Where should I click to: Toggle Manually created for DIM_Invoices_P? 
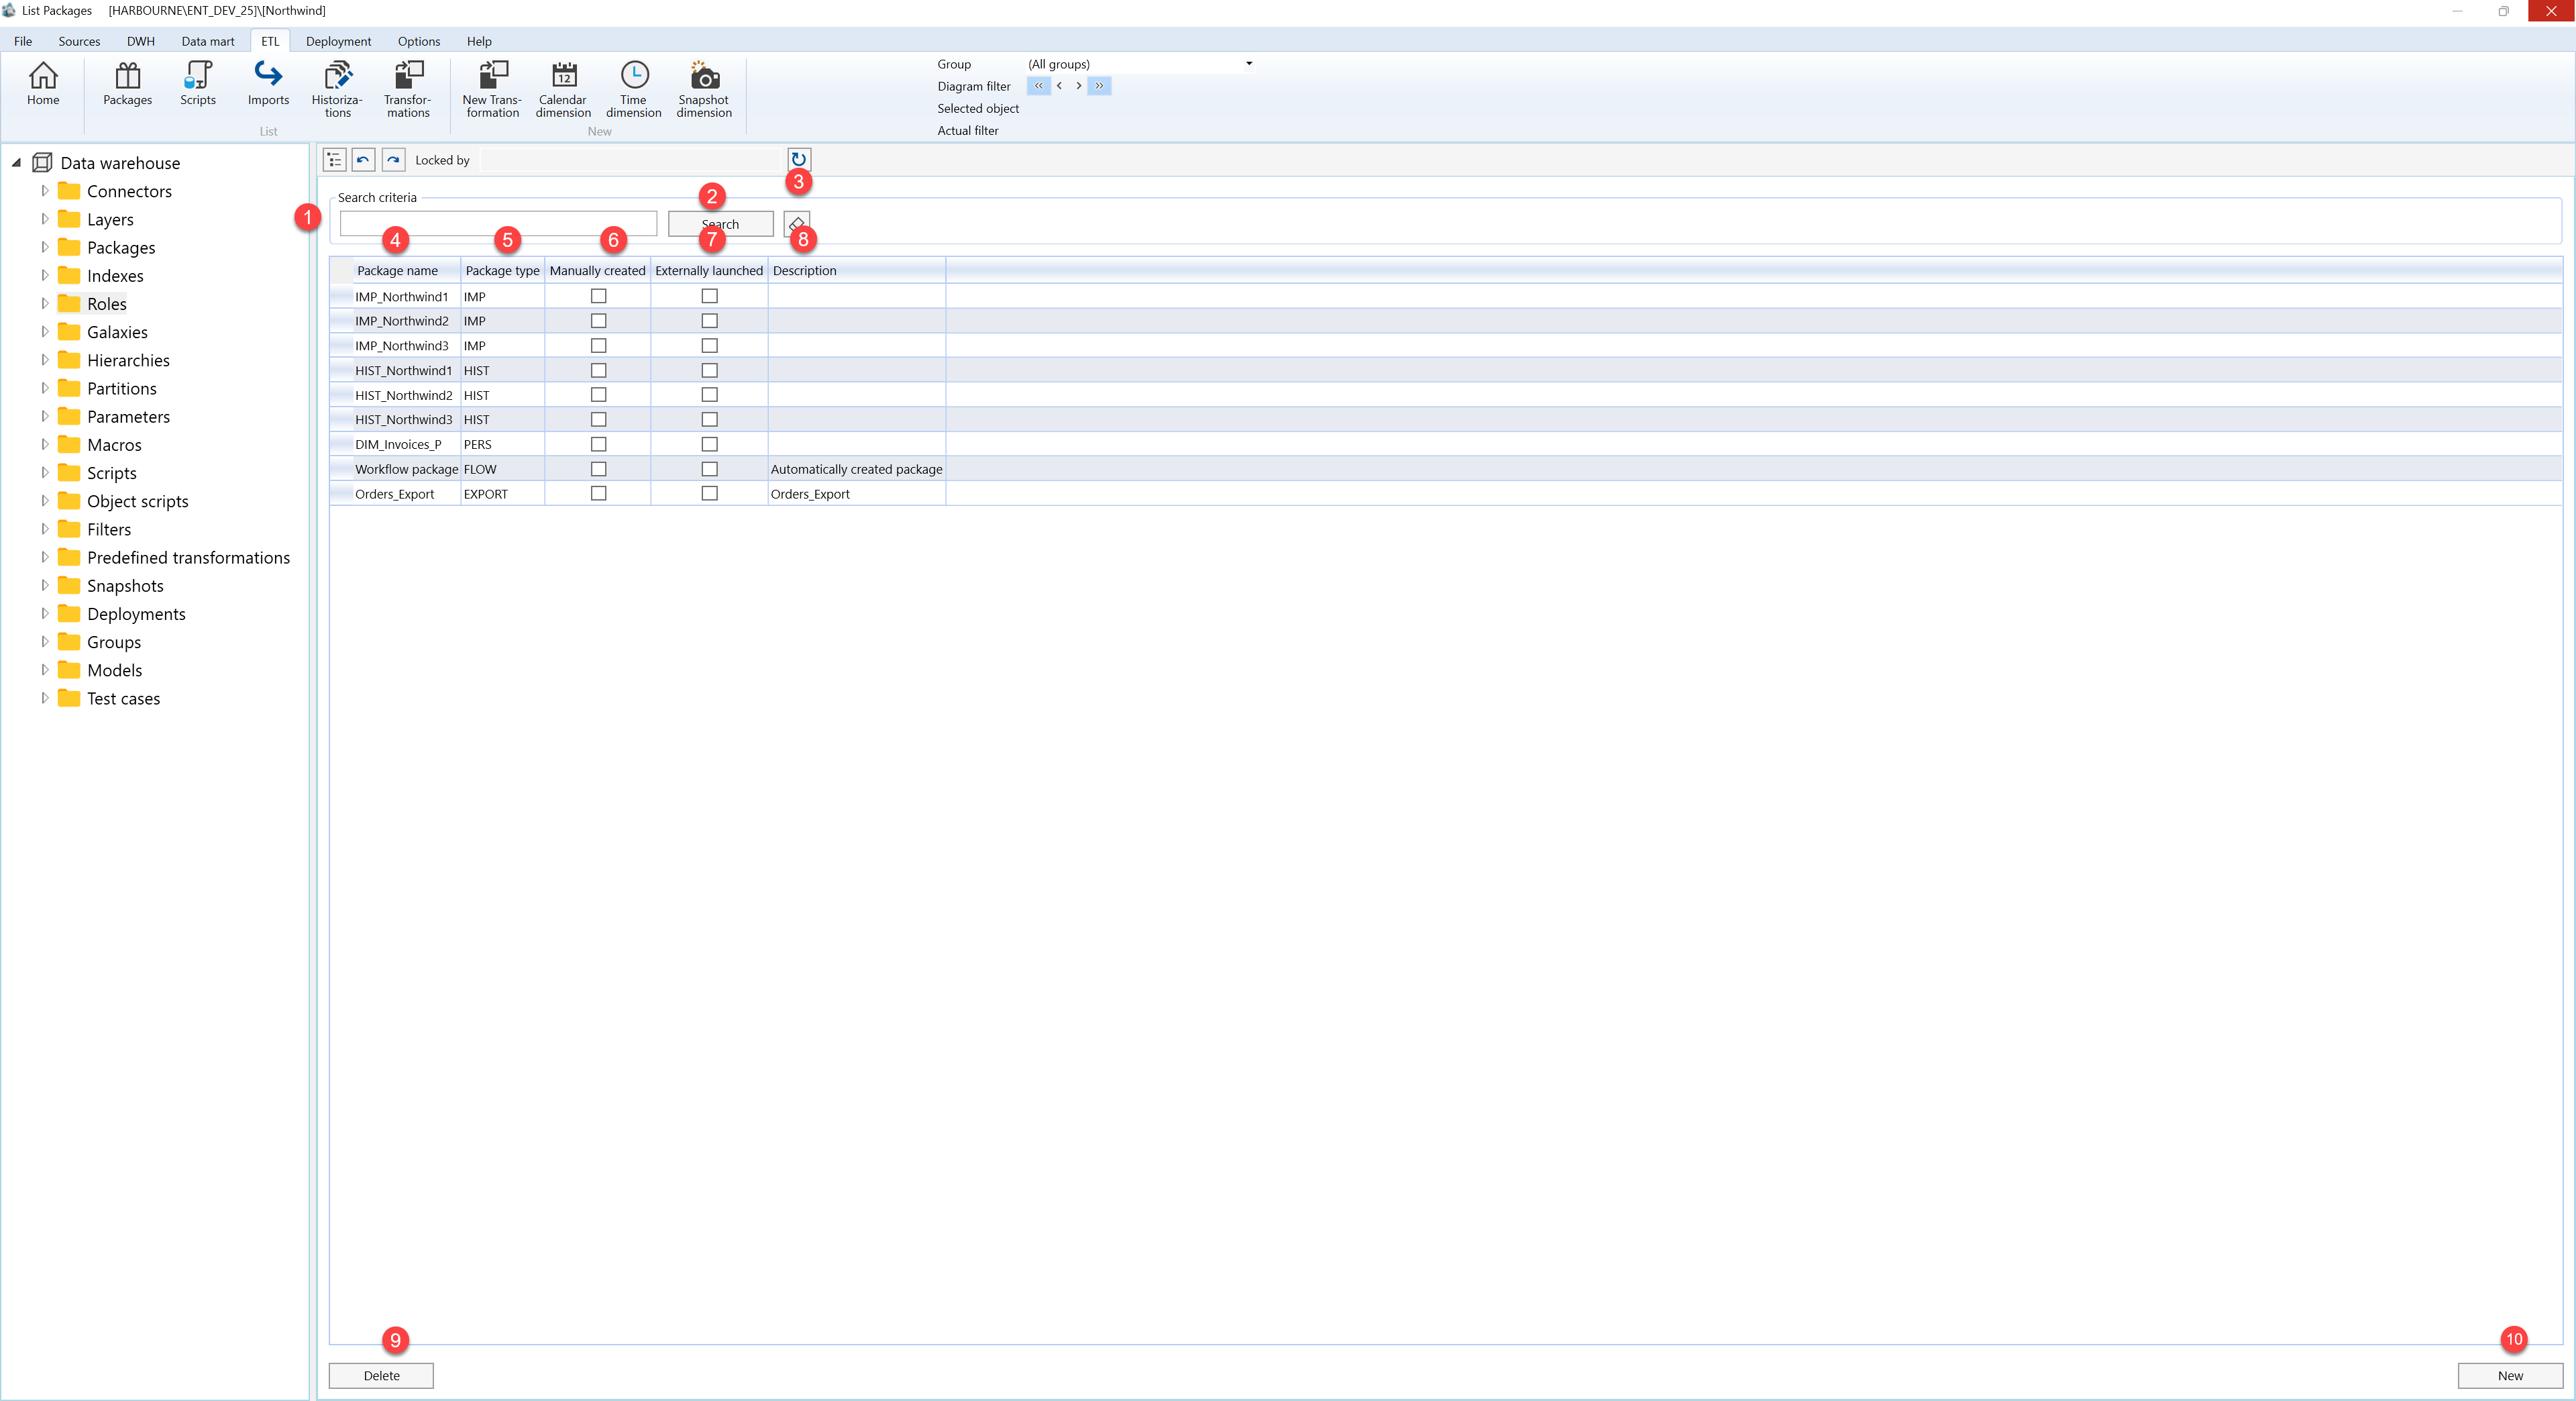click(598, 444)
